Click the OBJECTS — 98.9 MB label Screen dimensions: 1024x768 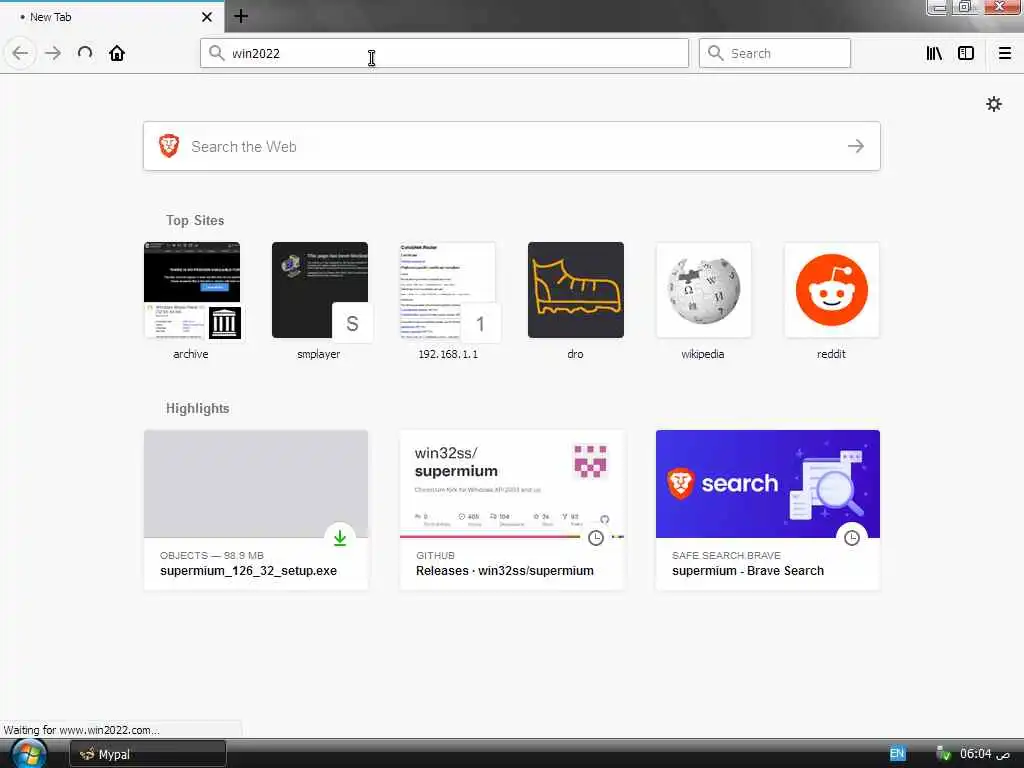coord(212,556)
